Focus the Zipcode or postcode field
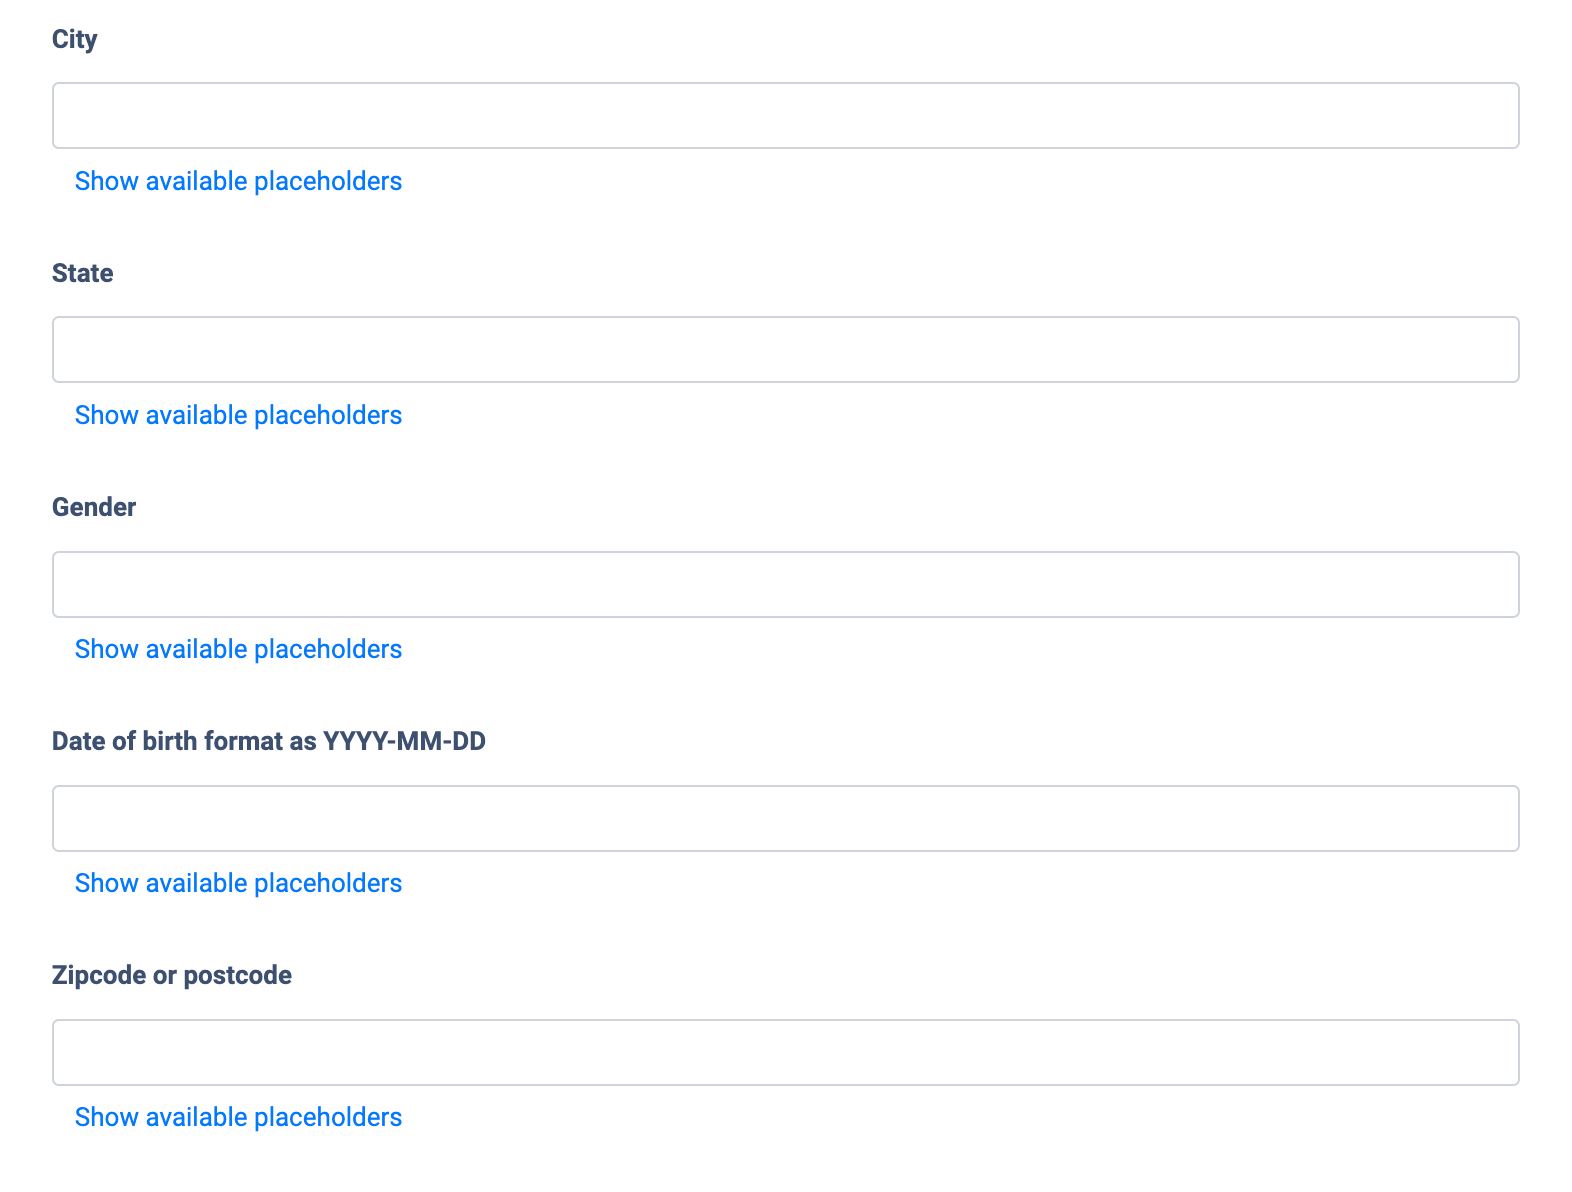This screenshot has width=1572, height=1192. coord(785,1052)
